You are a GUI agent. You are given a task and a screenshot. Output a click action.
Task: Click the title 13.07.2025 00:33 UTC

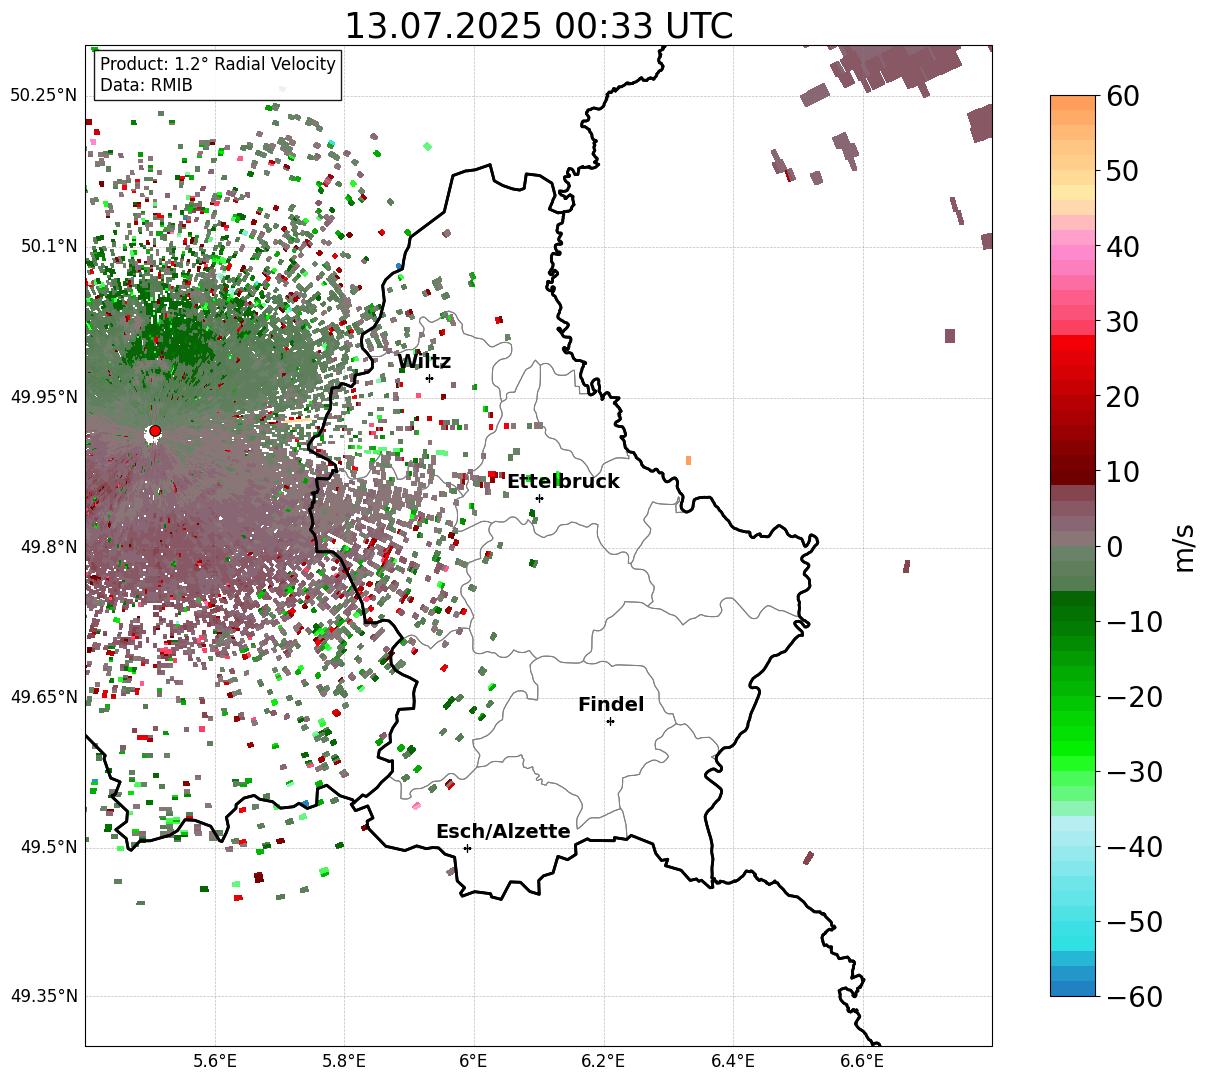(539, 26)
